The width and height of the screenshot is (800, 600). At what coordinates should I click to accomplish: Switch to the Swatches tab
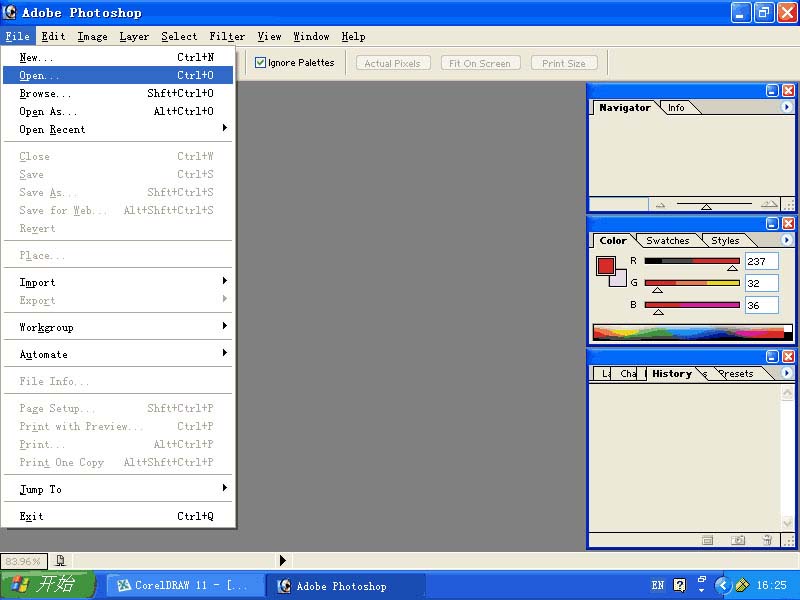click(667, 240)
